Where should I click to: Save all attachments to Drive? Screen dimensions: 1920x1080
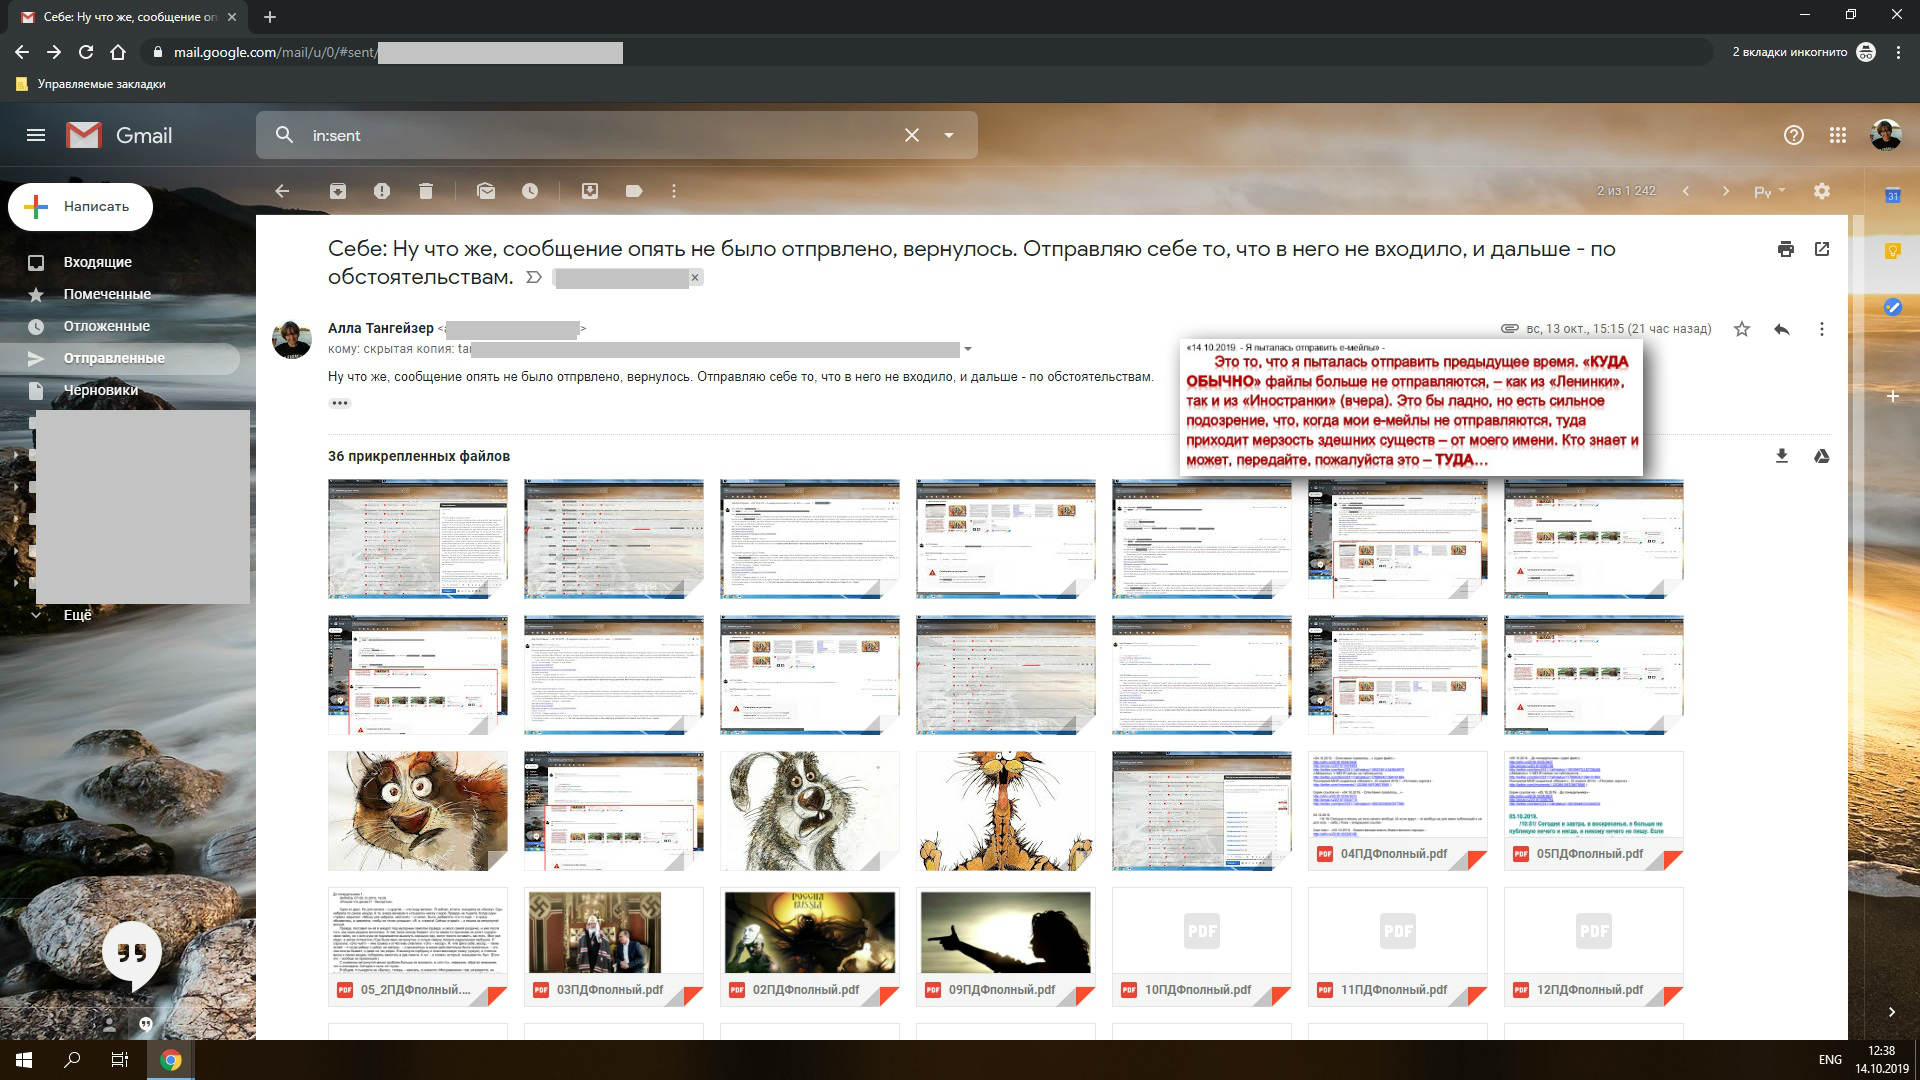coord(1822,456)
